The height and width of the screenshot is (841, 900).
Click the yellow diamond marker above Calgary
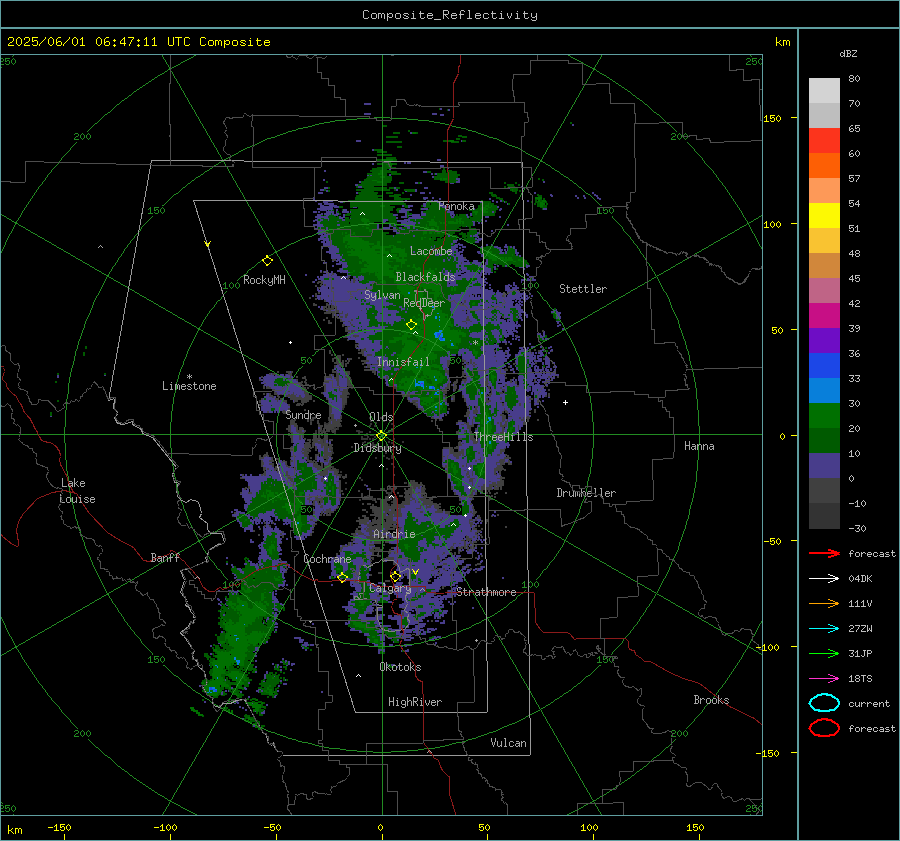click(x=395, y=576)
